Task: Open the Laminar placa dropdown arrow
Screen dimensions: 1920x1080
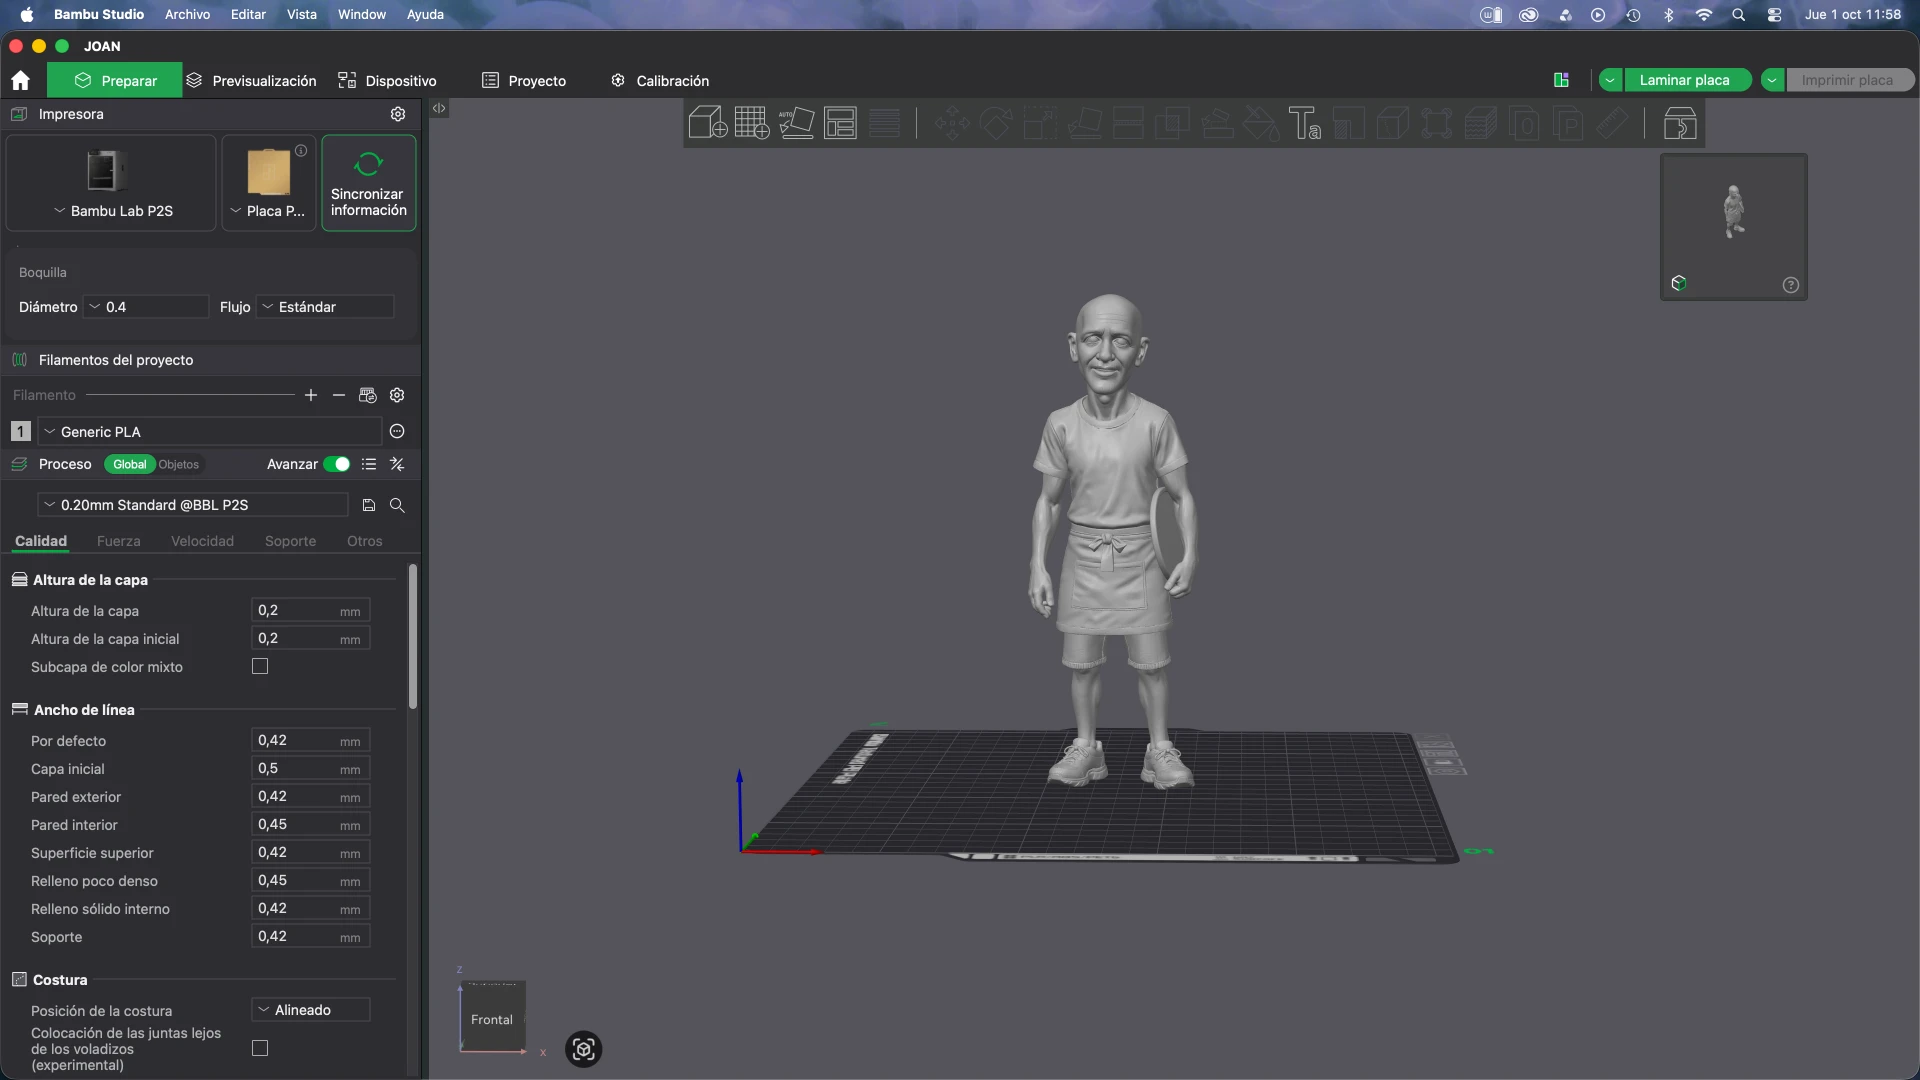Action: point(1610,80)
